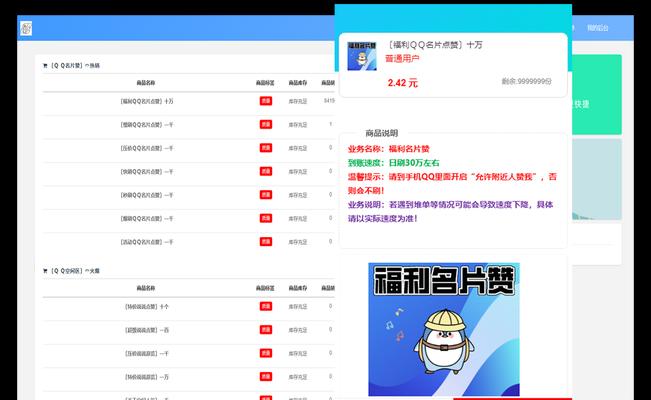Open the [福利QQ名片点赞] 十万 product row
This screenshot has height=400, width=651.
point(188,101)
